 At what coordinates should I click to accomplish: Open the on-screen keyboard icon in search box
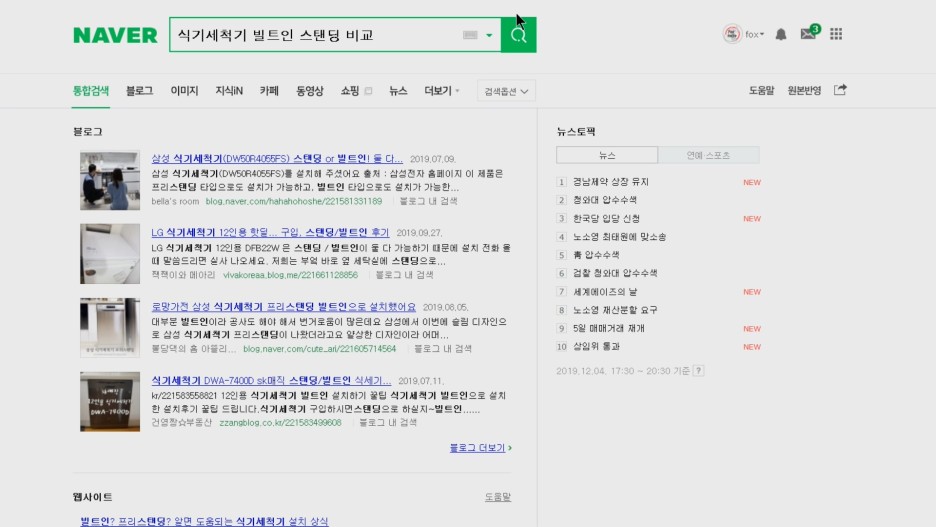pyautogui.click(x=470, y=35)
